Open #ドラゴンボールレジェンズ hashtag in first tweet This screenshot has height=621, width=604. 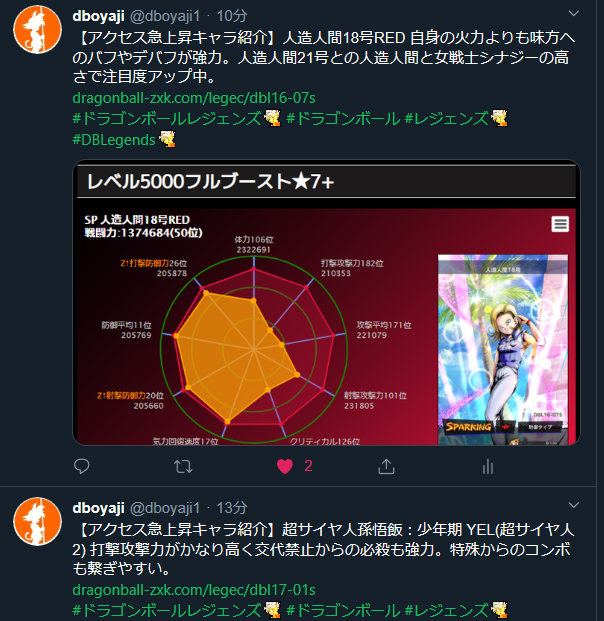click(x=167, y=119)
